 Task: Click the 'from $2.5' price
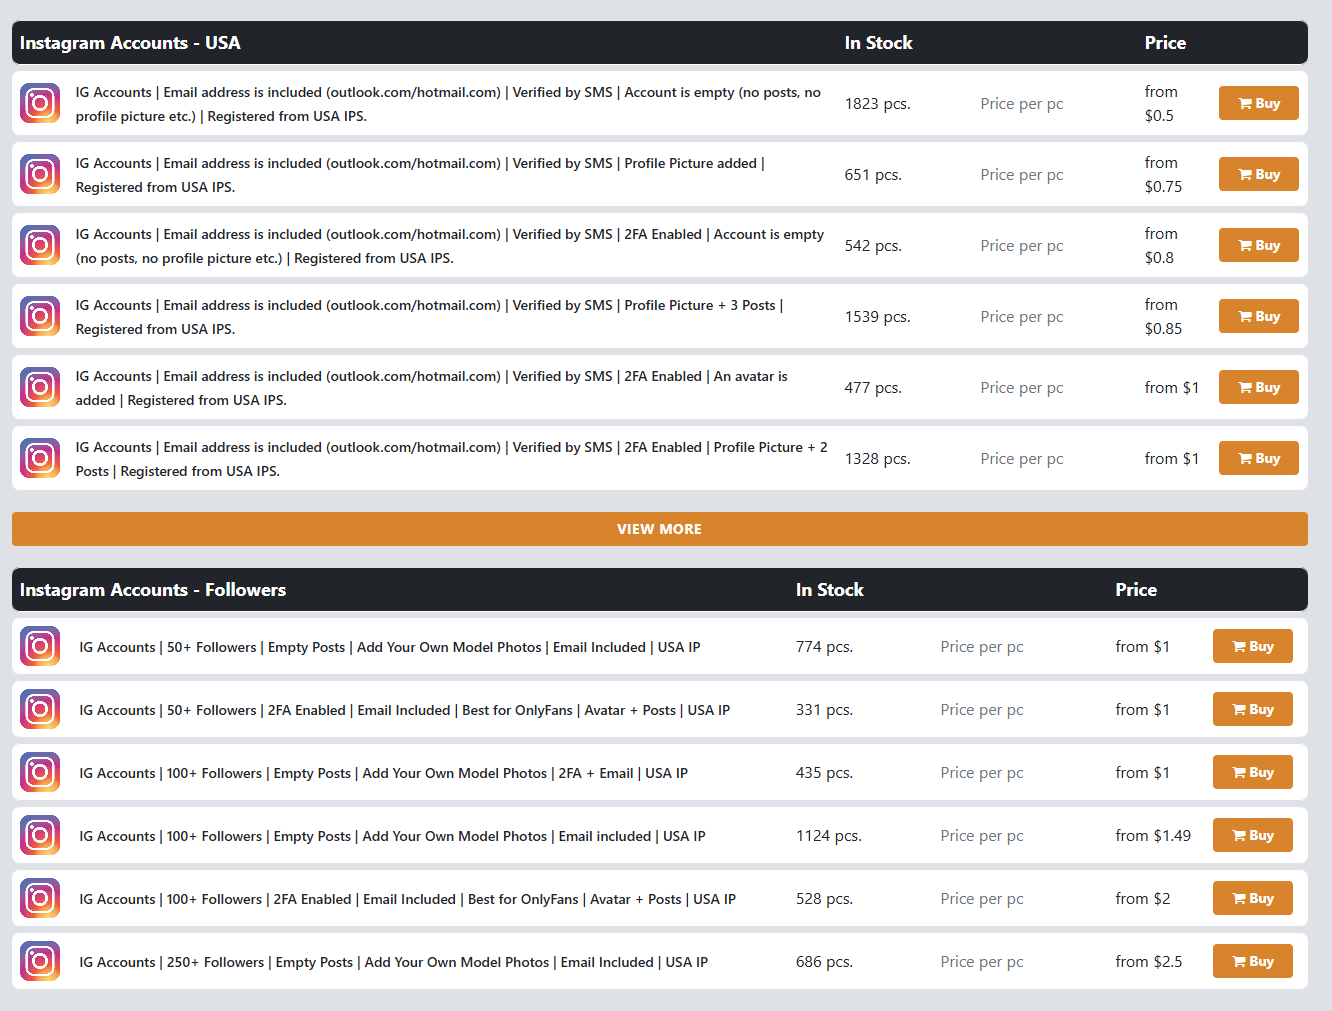(1149, 962)
